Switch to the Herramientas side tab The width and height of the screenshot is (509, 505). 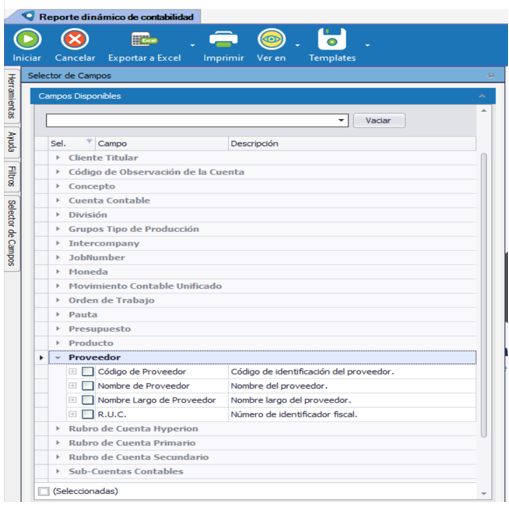click(x=12, y=96)
